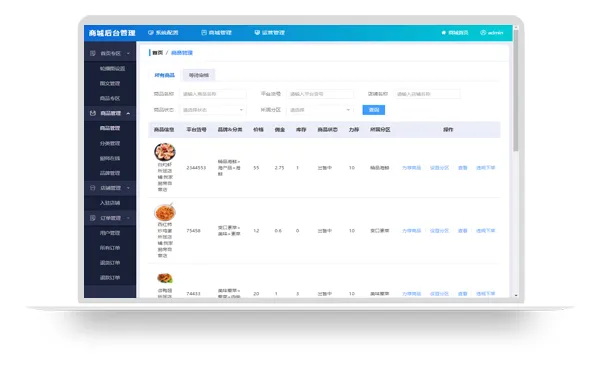
Task: Click the 商城管理 icon in top navigation
Action: pyautogui.click(x=204, y=33)
